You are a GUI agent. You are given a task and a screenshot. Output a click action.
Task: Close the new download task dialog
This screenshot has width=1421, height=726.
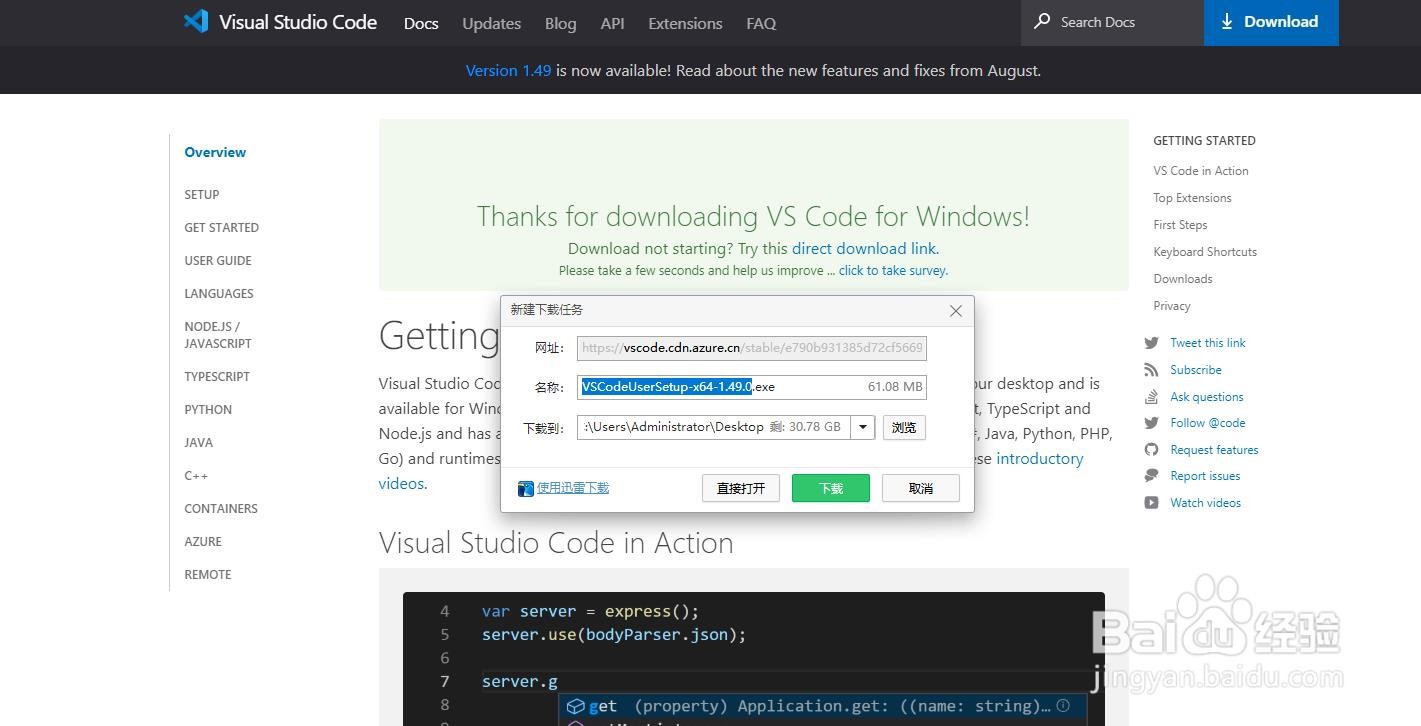(x=955, y=311)
